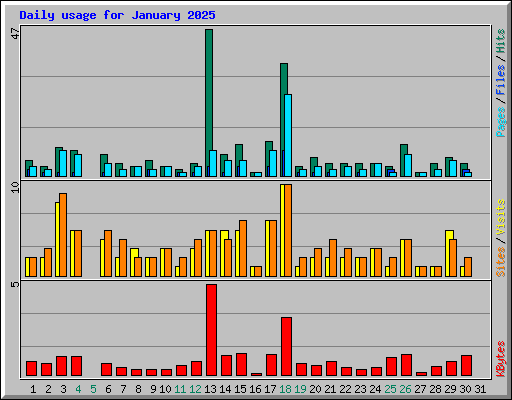Click the yellow 'Visits' legend label
This screenshot has width=512, height=400.
click(x=500, y=217)
